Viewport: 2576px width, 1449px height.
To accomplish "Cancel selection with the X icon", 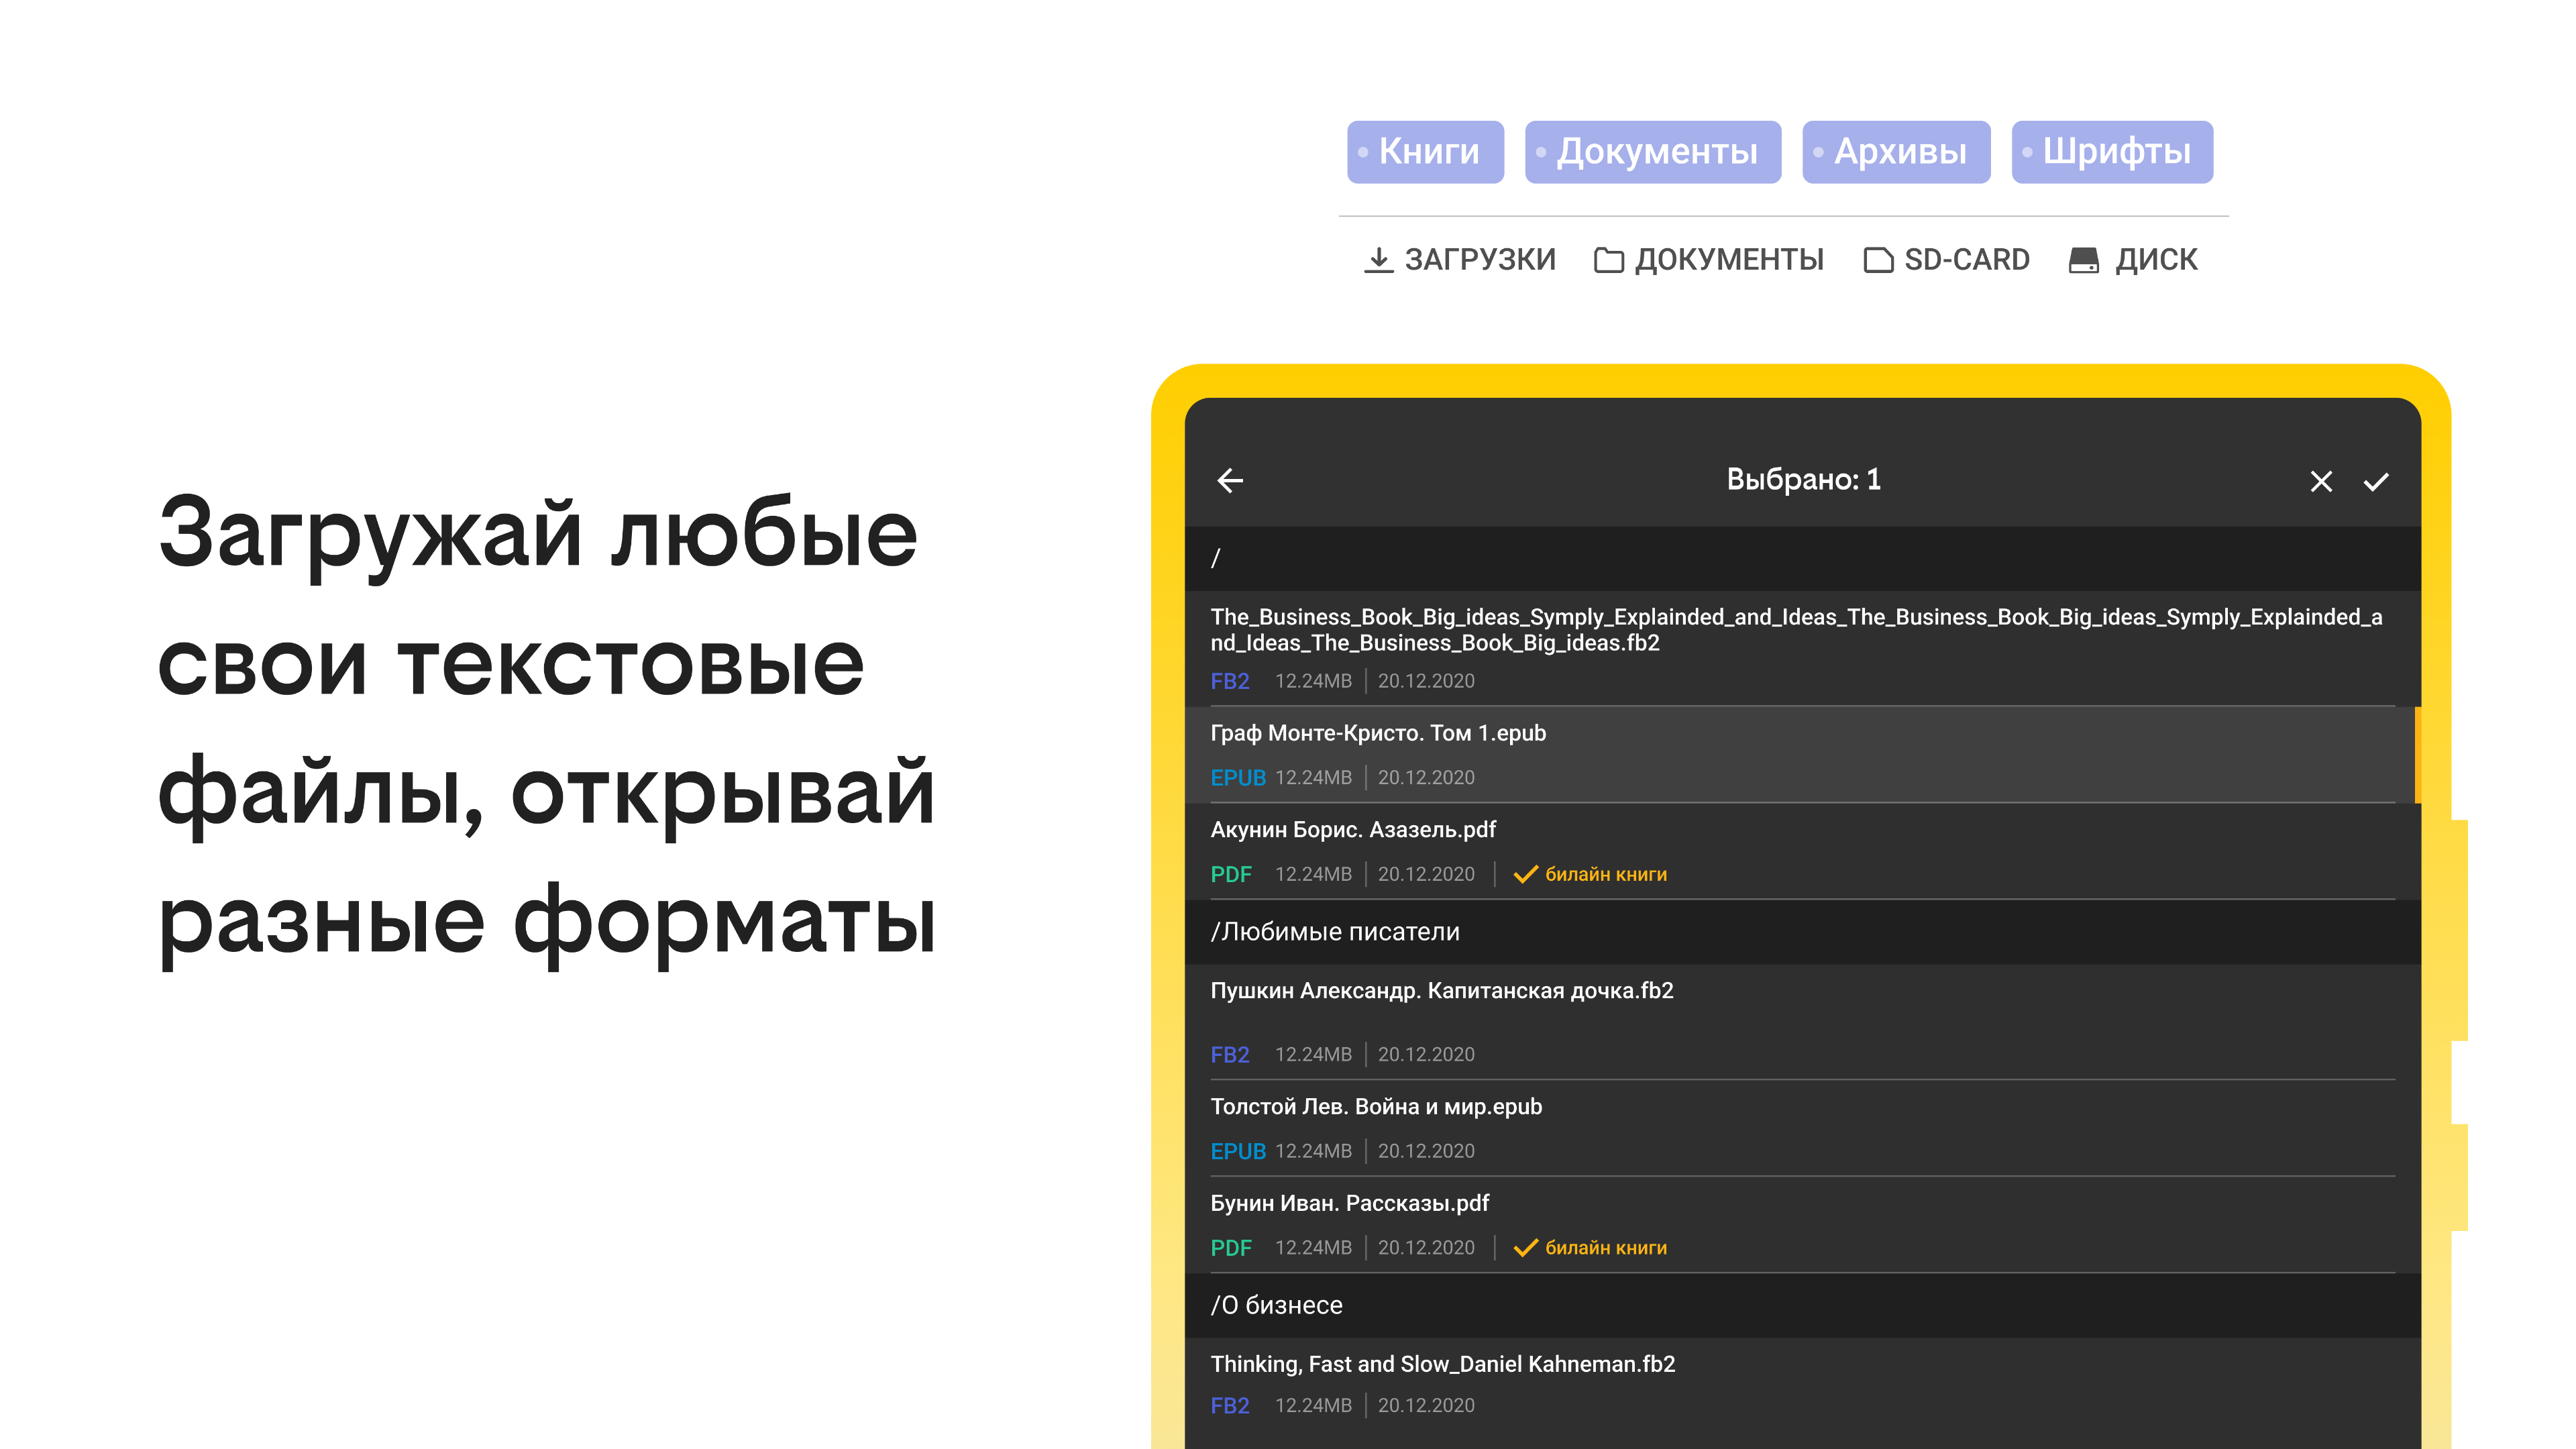I will 2321,482.
